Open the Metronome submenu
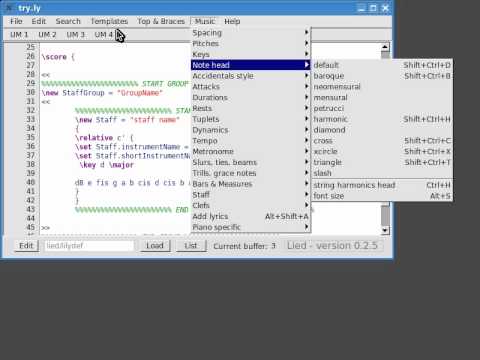 pyautogui.click(x=251, y=151)
